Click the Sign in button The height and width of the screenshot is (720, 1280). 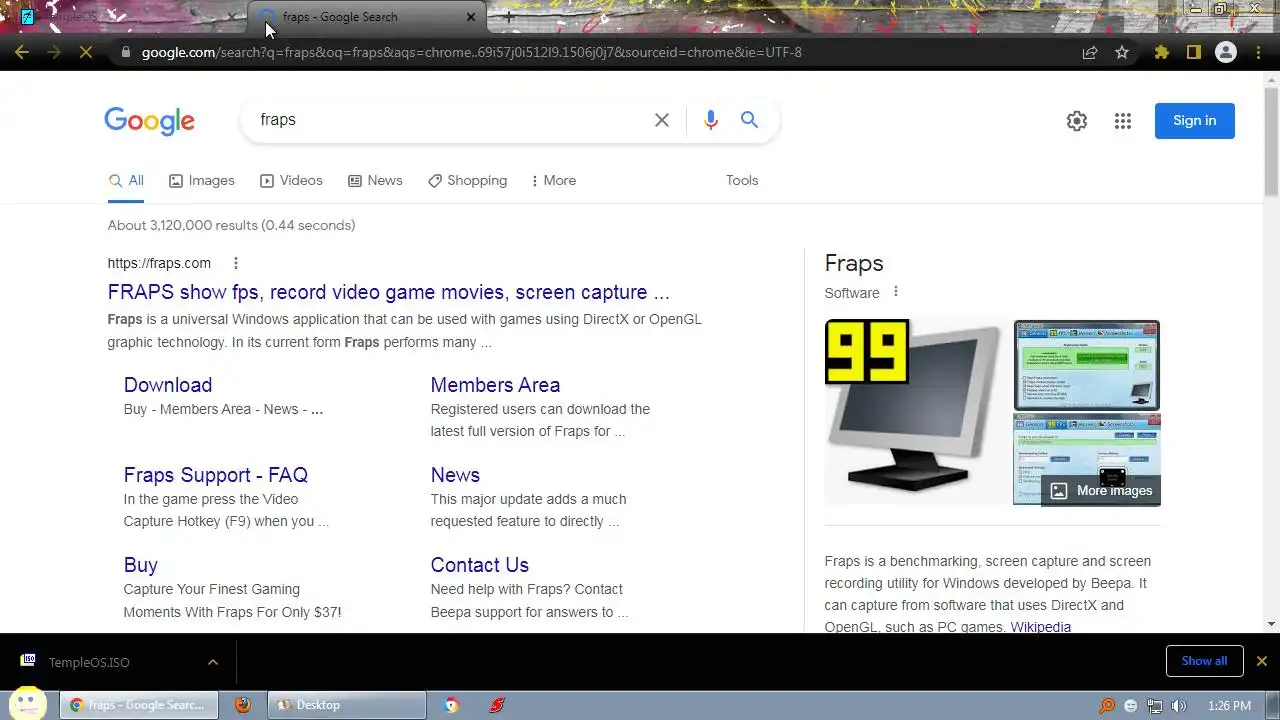click(x=1195, y=121)
